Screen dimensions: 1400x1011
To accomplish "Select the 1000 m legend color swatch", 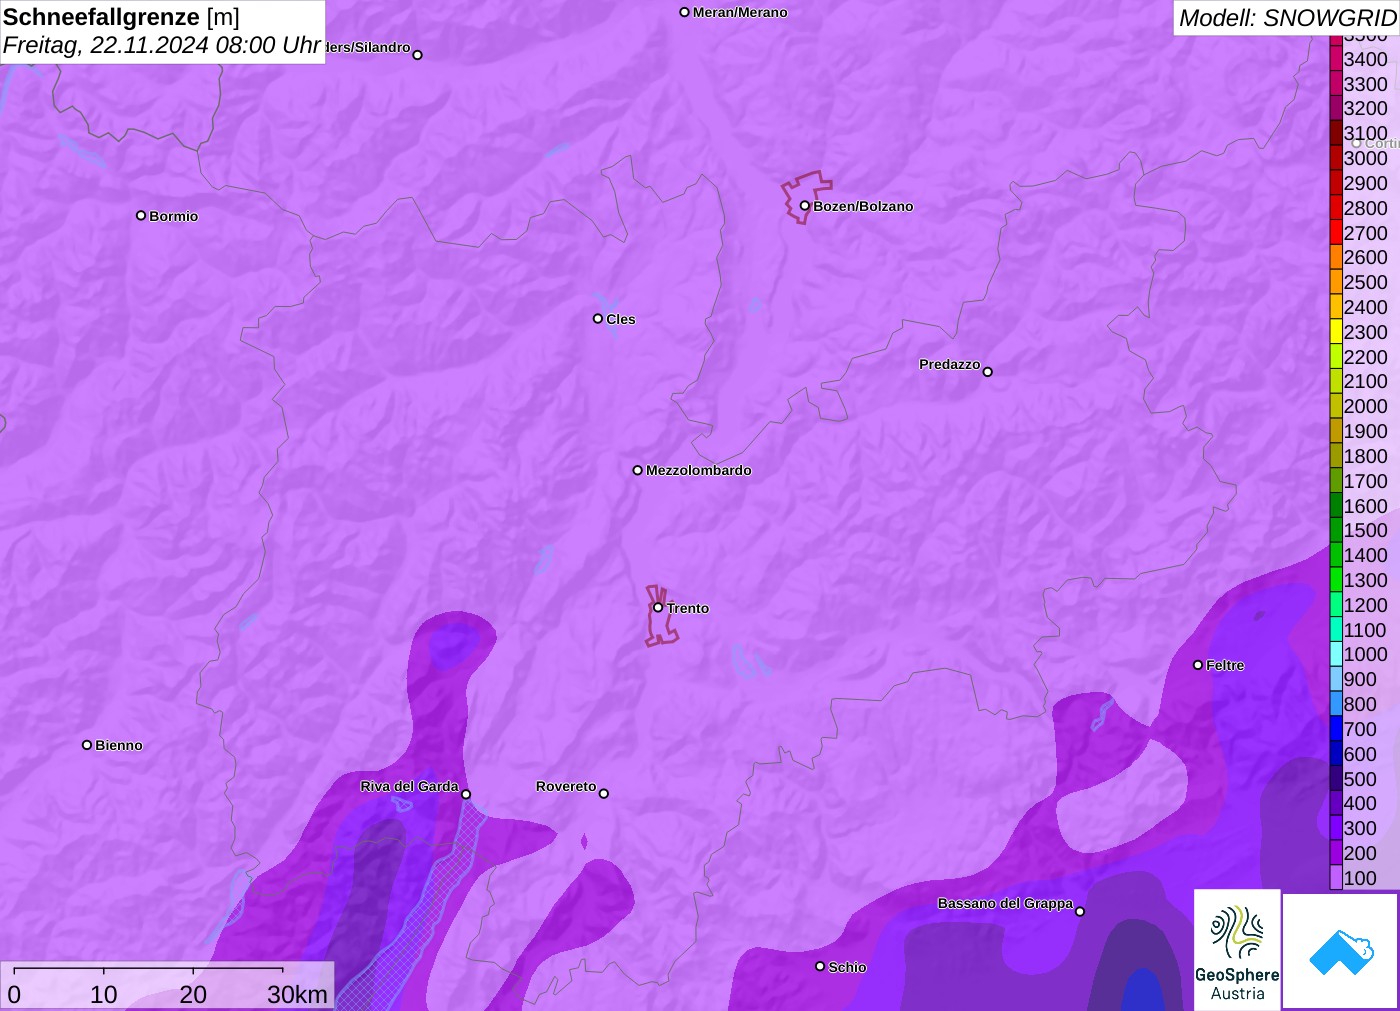I will [x=1336, y=654].
